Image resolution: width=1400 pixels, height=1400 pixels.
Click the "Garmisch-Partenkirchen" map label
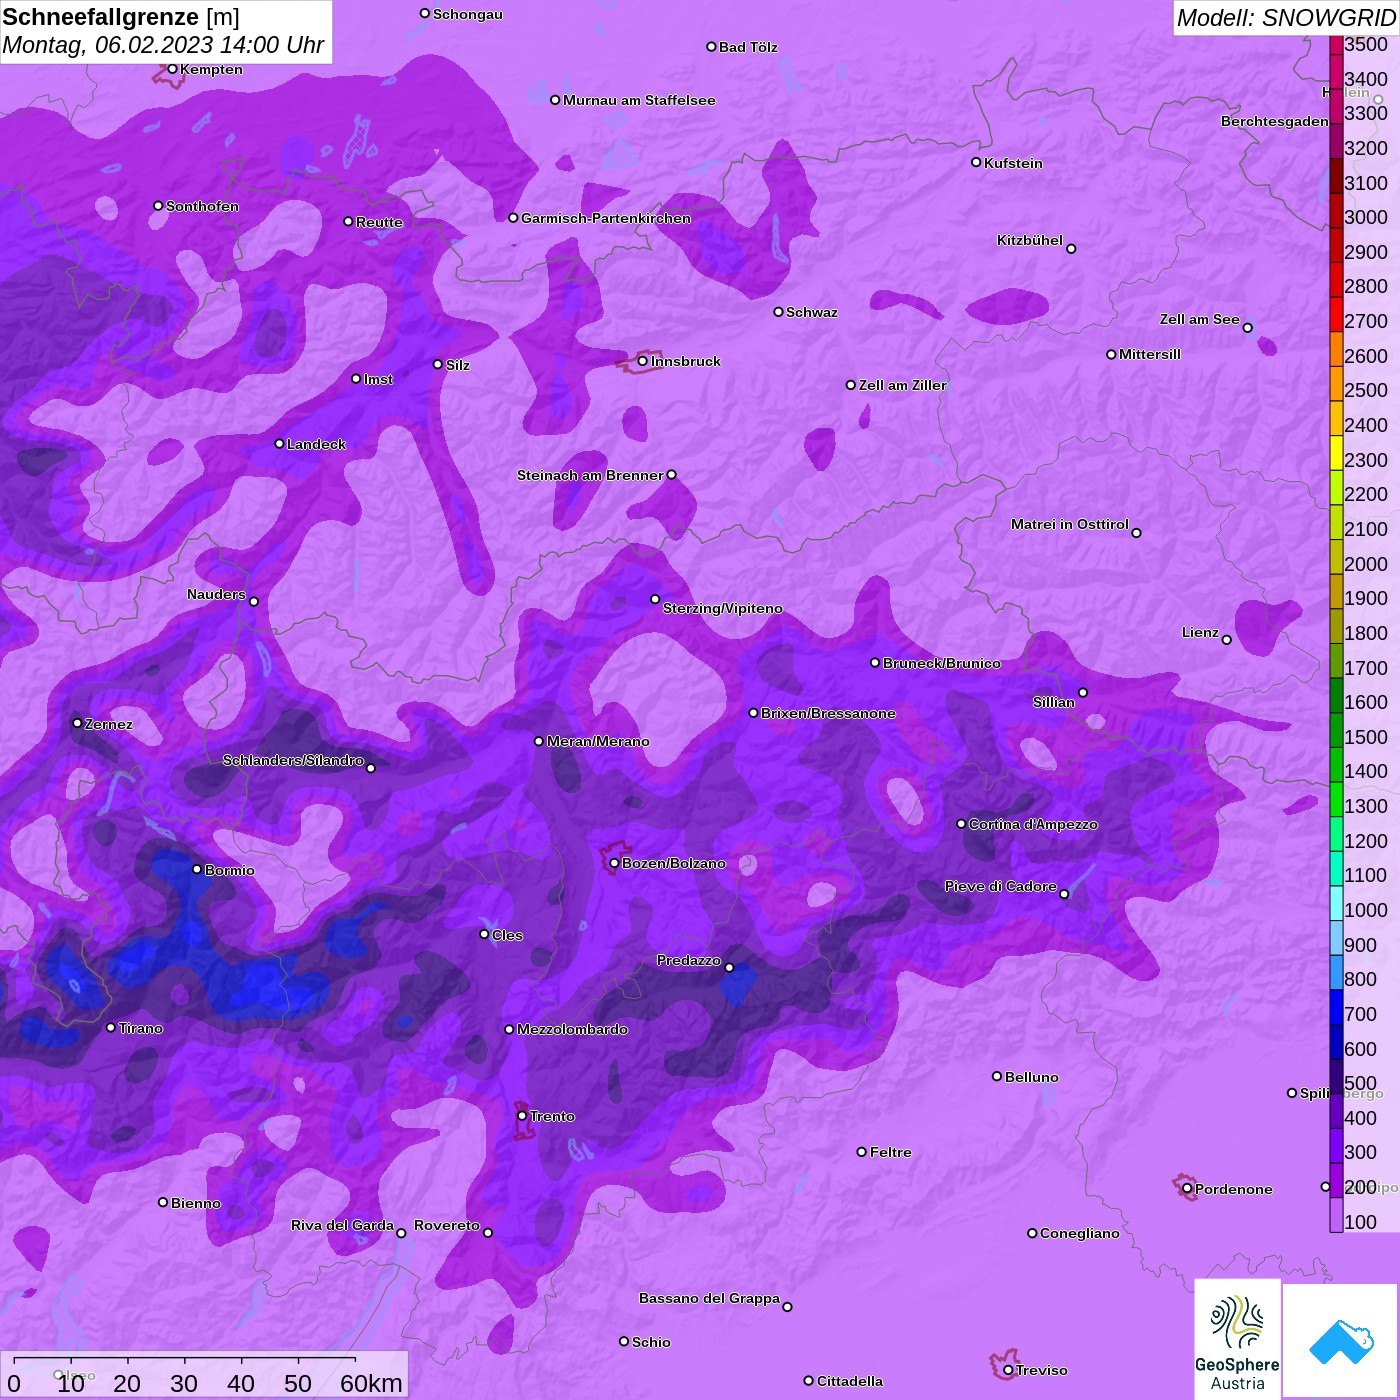[x=606, y=218]
